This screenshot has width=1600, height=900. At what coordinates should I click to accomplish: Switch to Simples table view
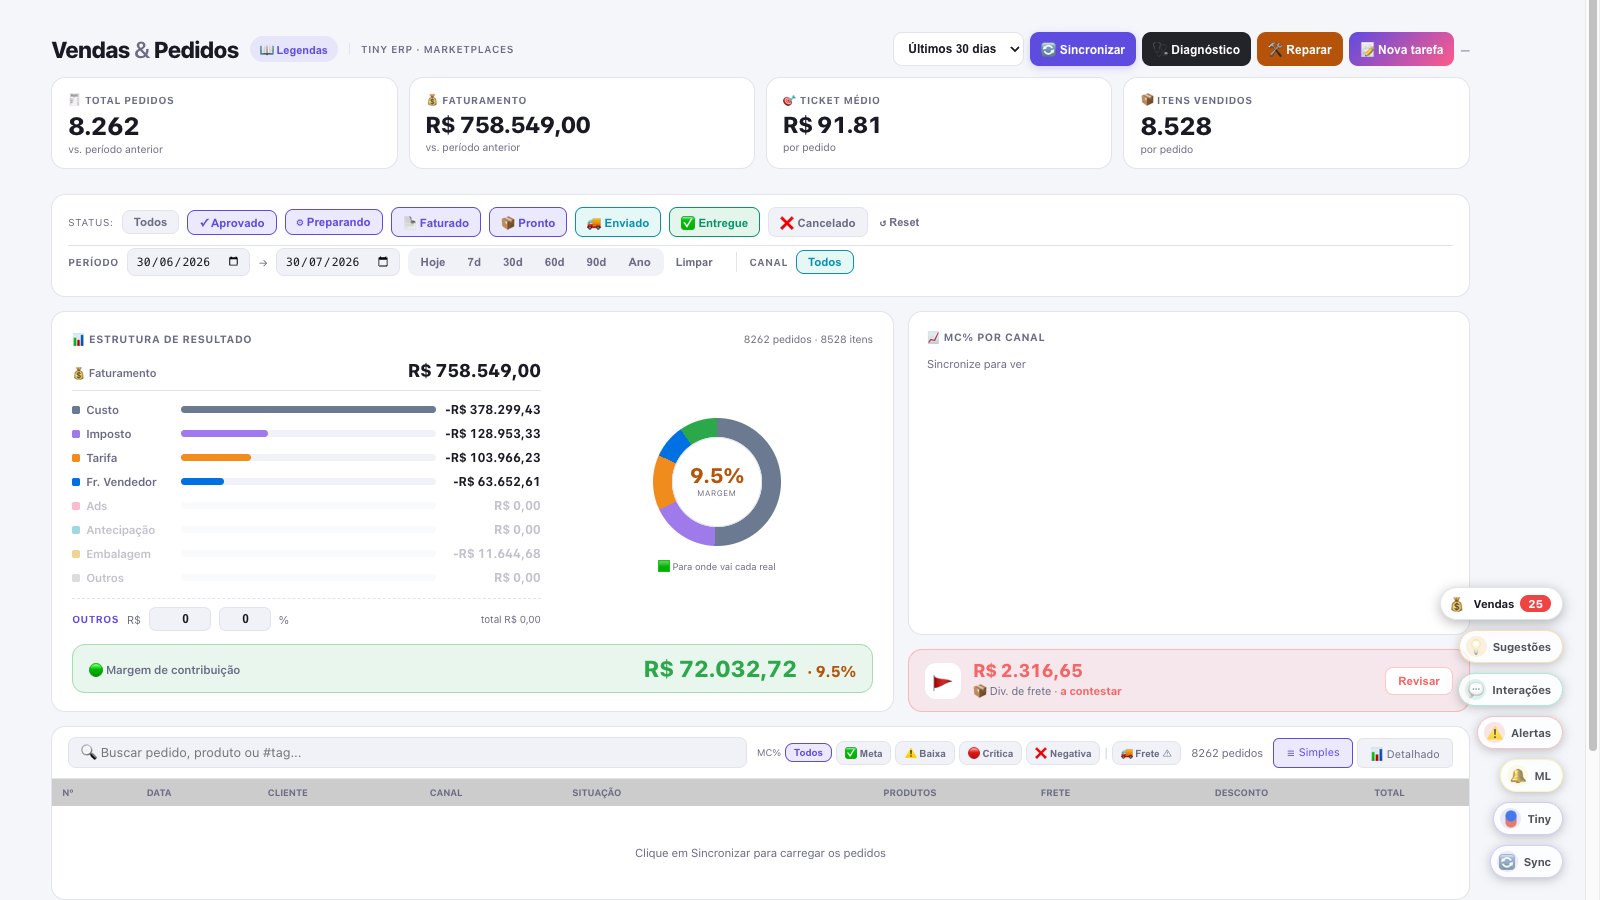1313,753
